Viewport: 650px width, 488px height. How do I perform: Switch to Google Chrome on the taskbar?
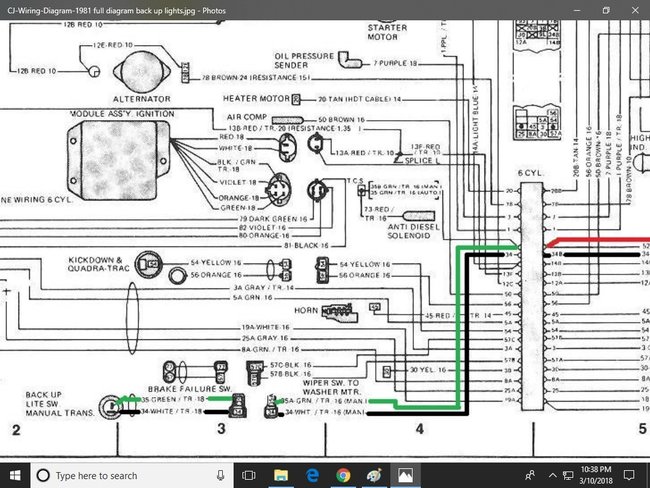click(343, 475)
